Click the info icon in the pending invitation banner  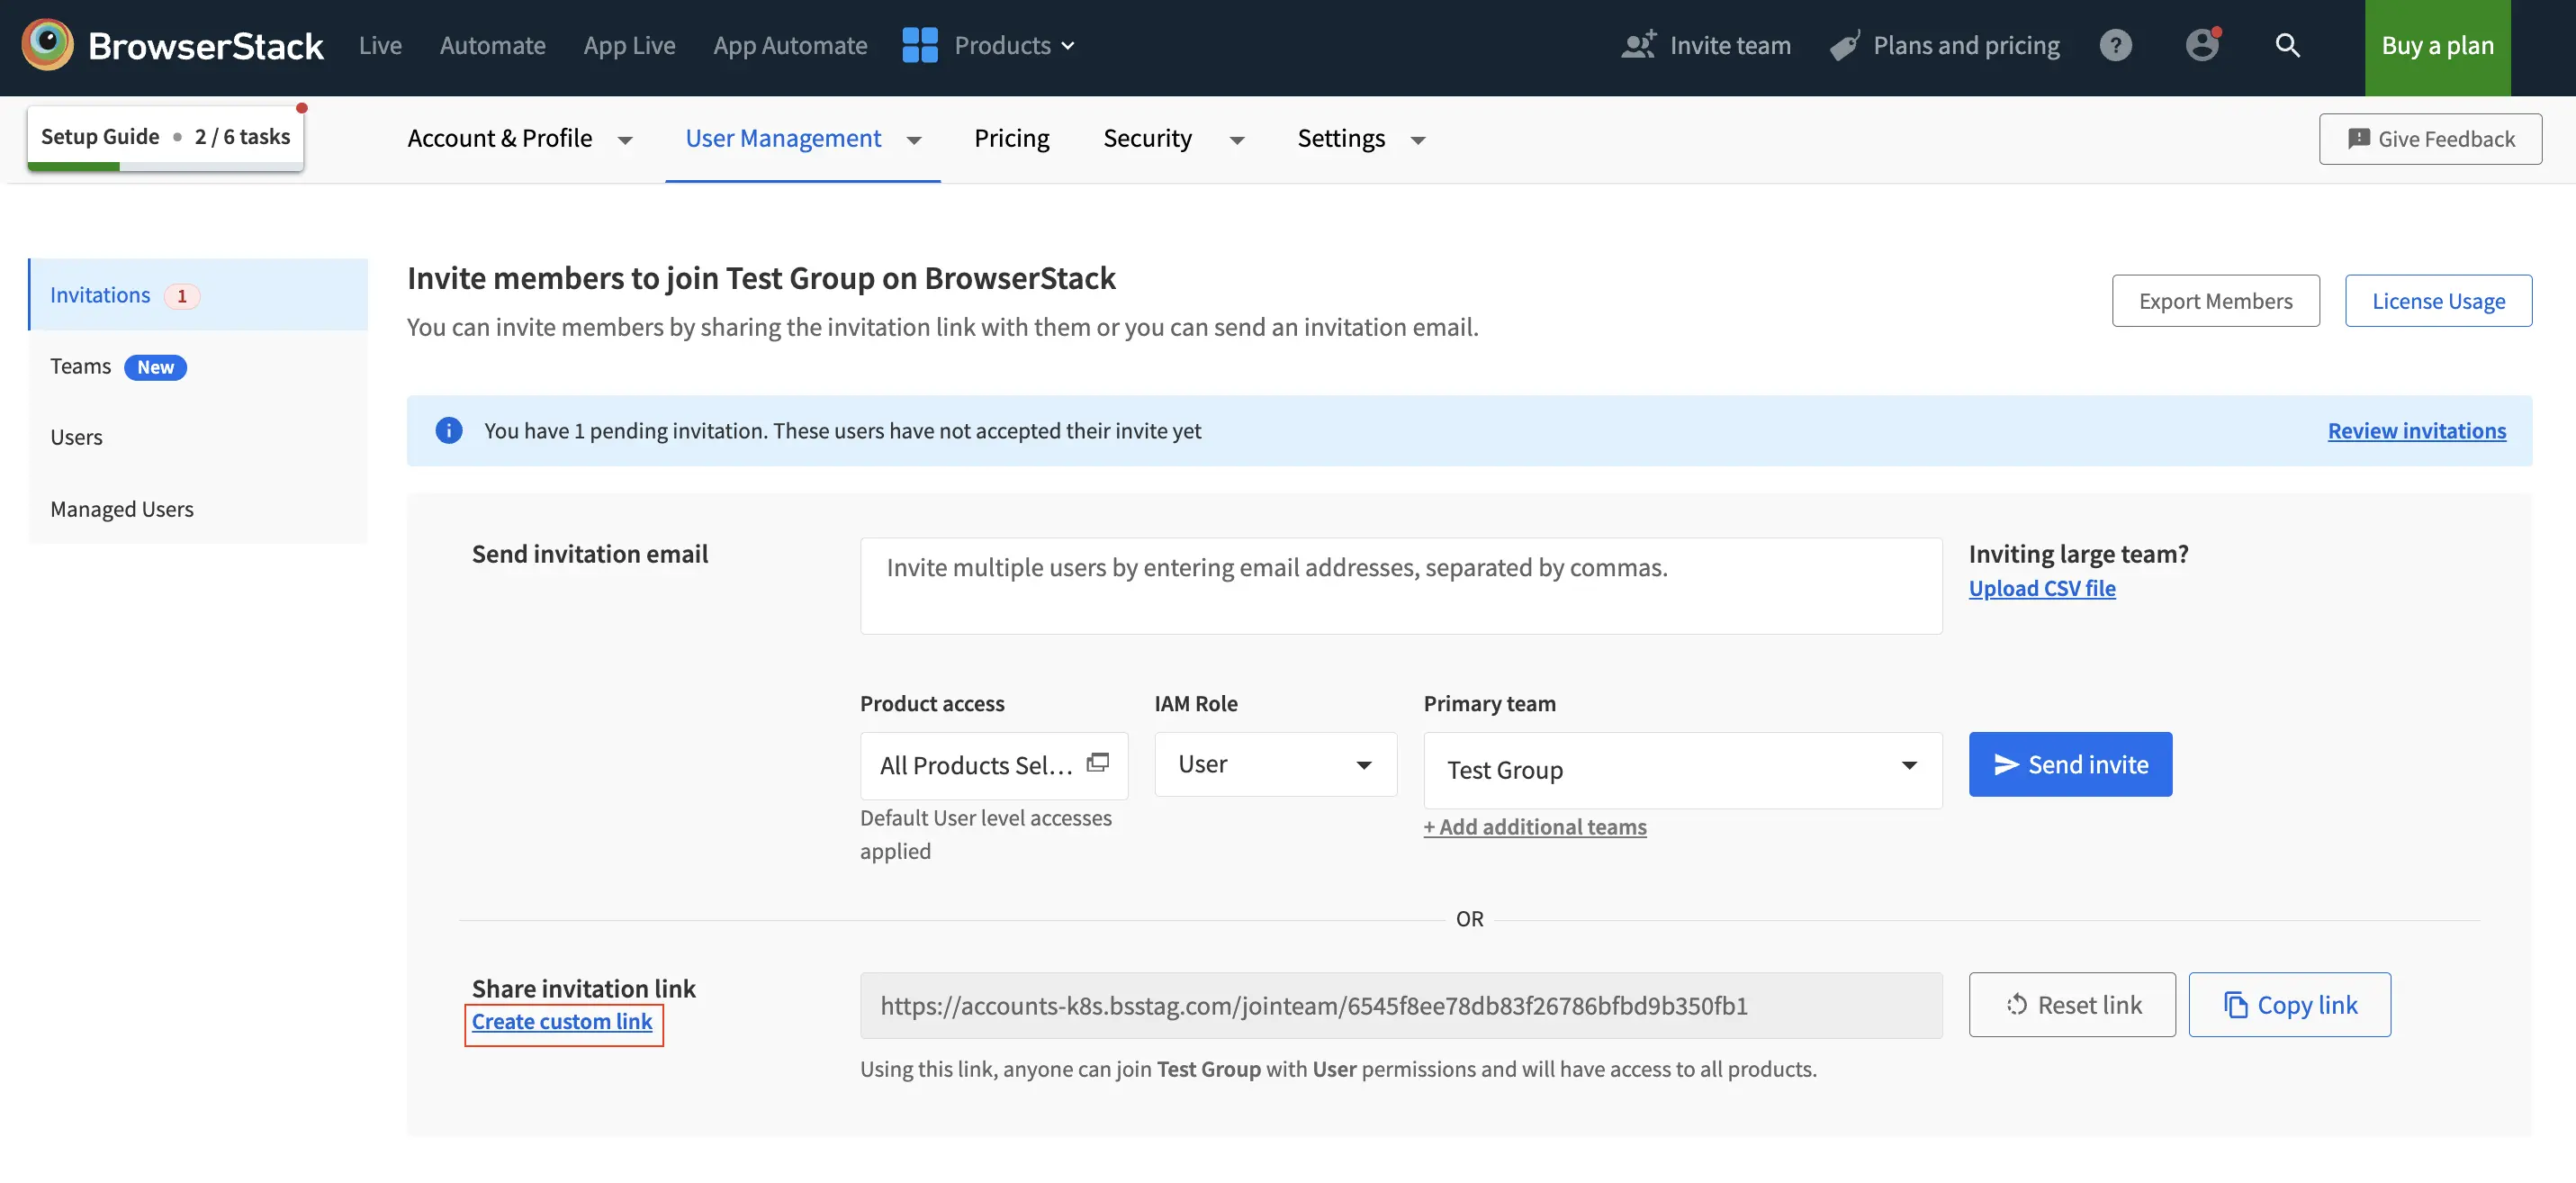click(449, 430)
